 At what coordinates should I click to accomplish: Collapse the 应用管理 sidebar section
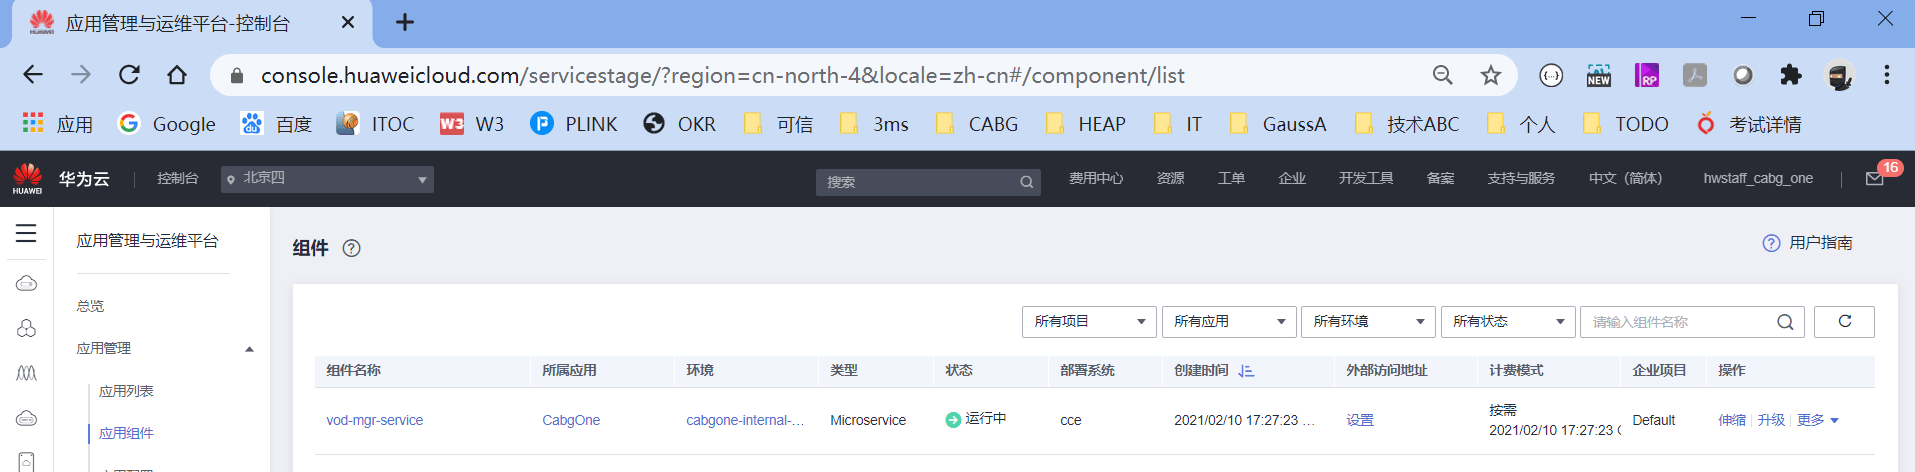point(249,349)
